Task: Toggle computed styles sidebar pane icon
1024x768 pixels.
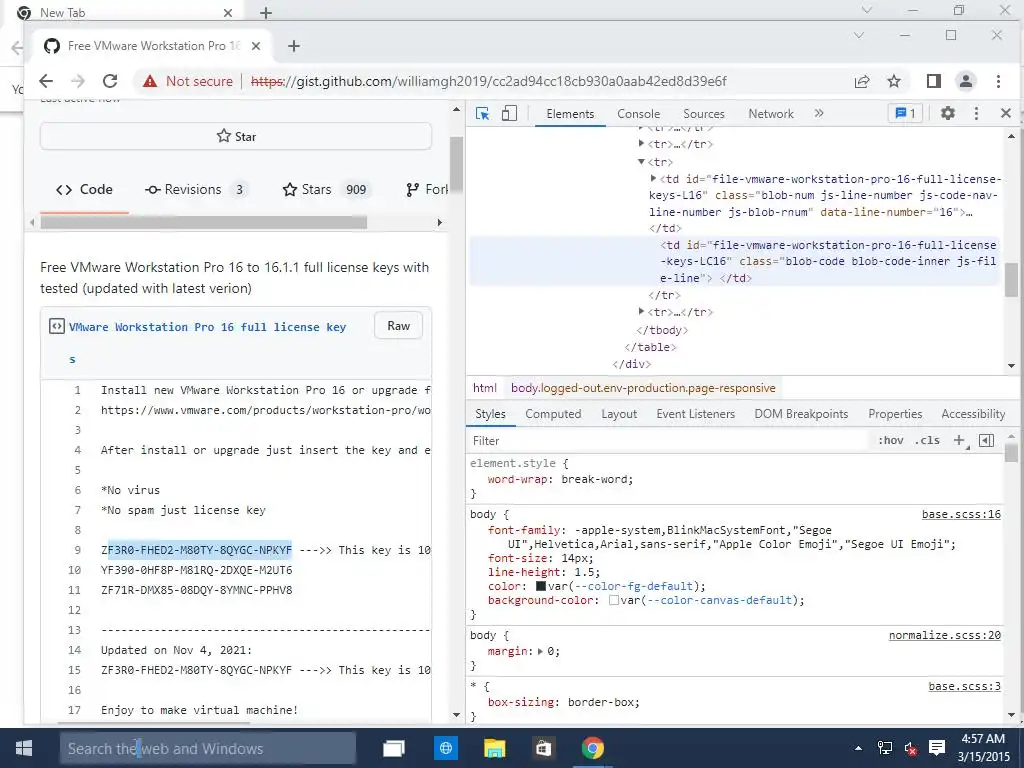Action: pos(986,441)
